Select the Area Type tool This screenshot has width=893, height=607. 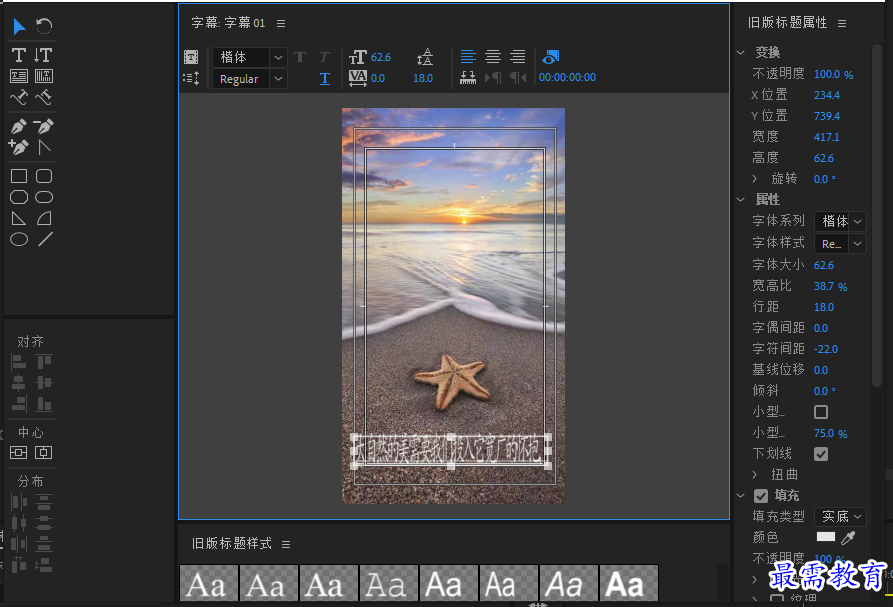coord(19,76)
